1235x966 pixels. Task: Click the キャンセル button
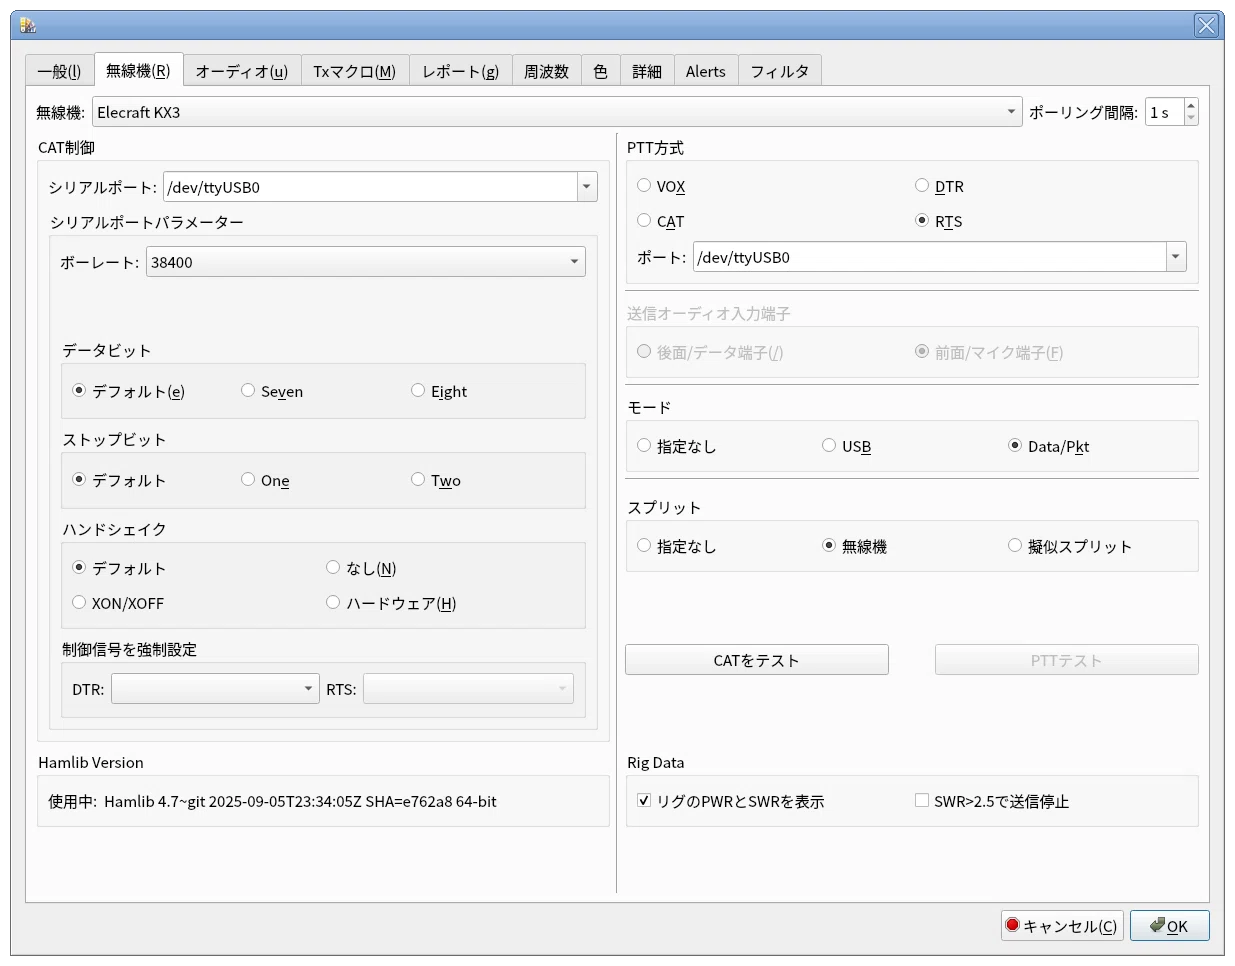click(x=1062, y=925)
